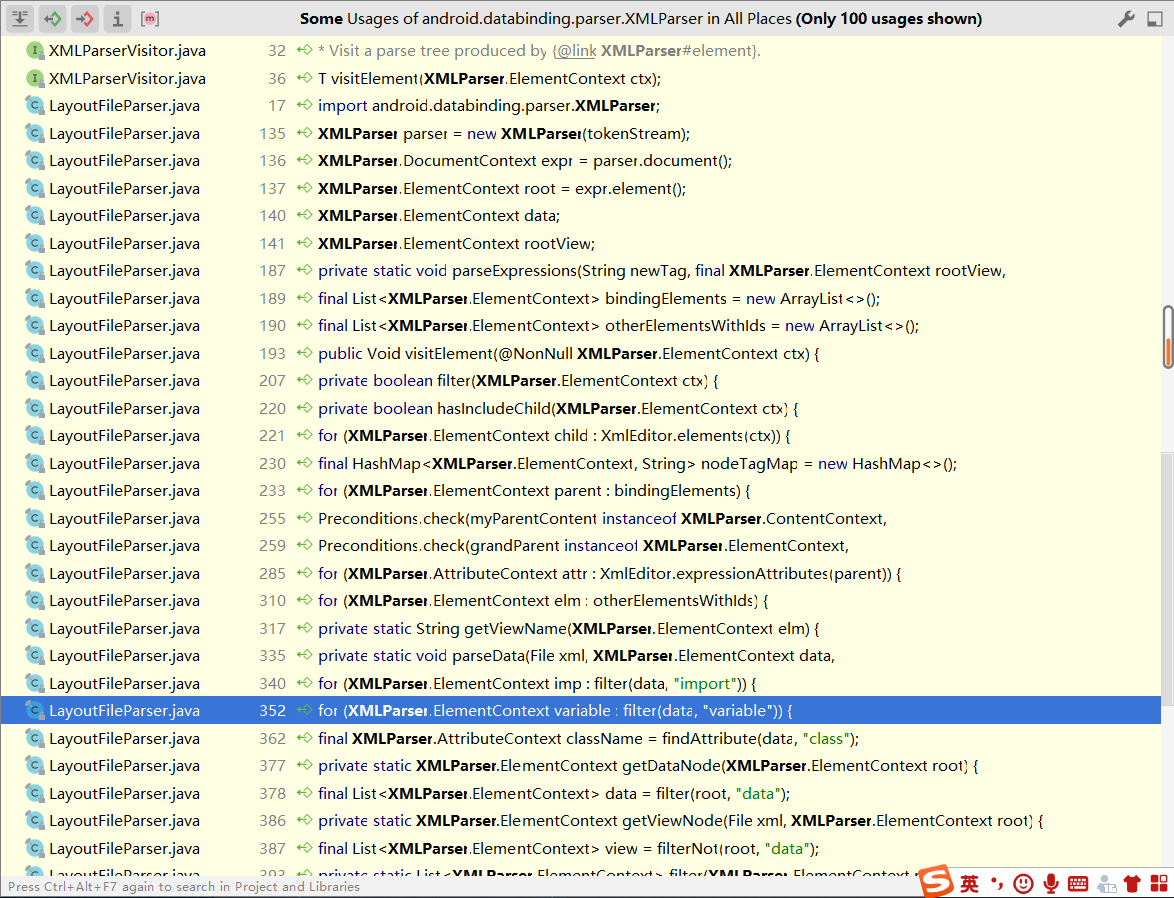Open Sogou emoji picker icon
The height and width of the screenshot is (898, 1174).
1022,883
